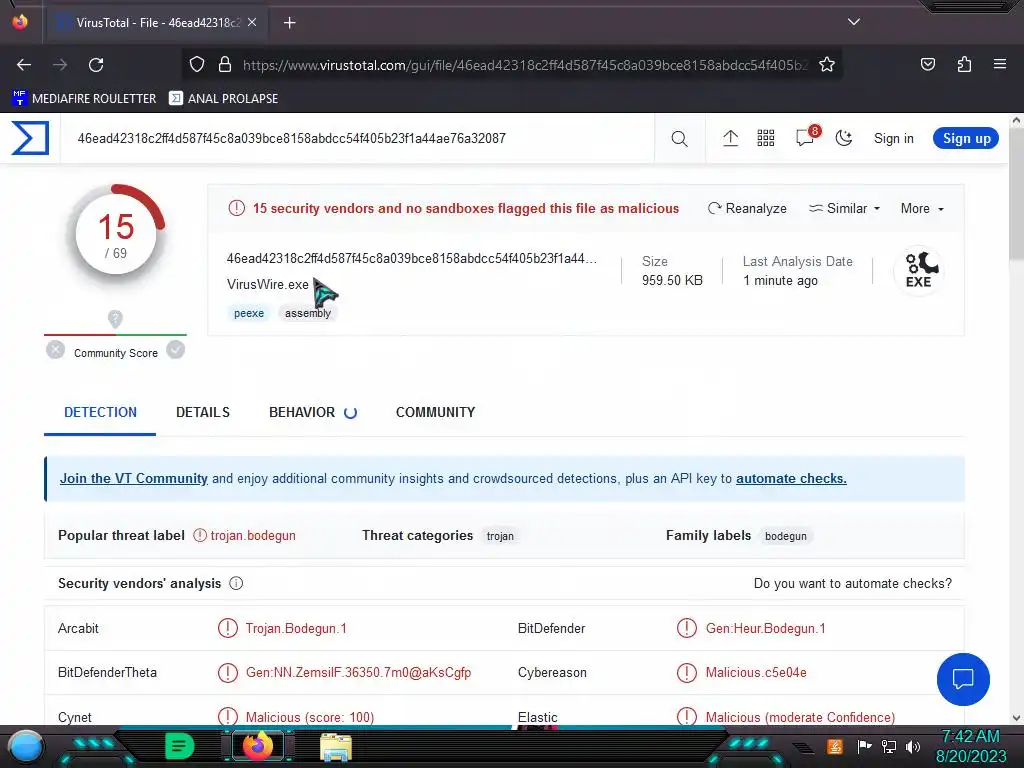Downvote using community score X
Image resolution: width=1024 pixels, height=768 pixels.
[x=56, y=350]
